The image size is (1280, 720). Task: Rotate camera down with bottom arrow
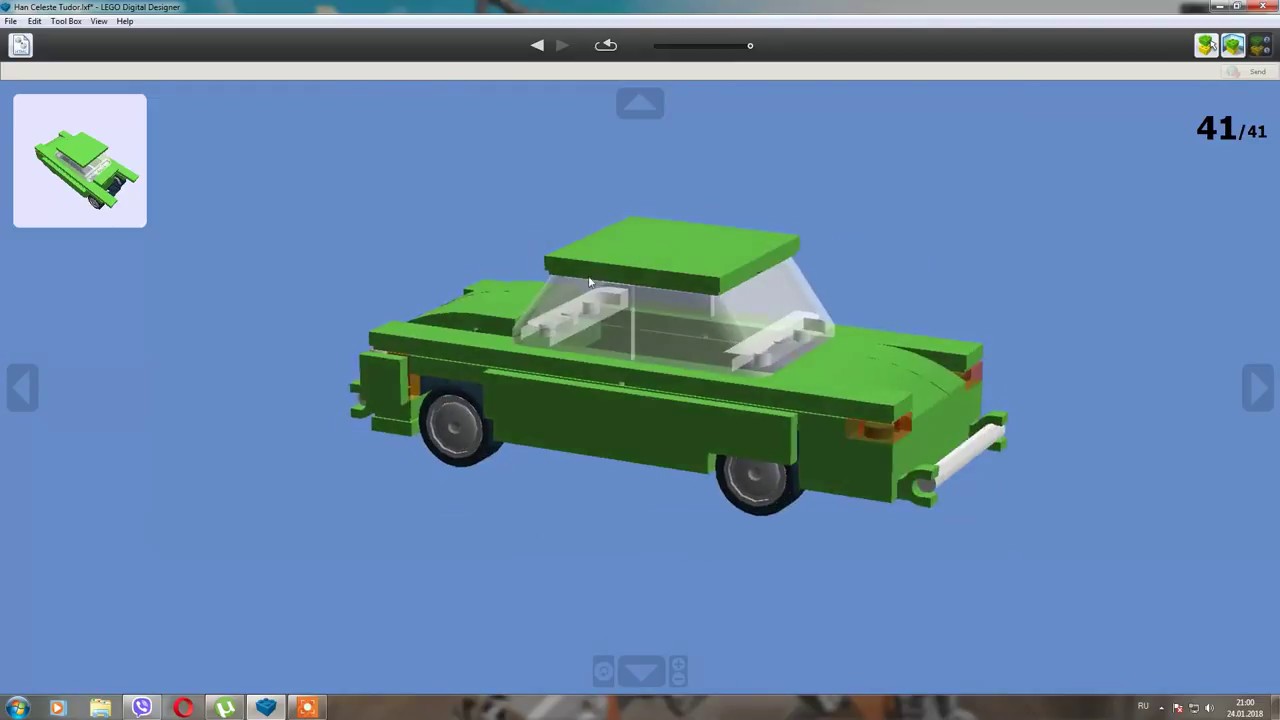[x=640, y=671]
